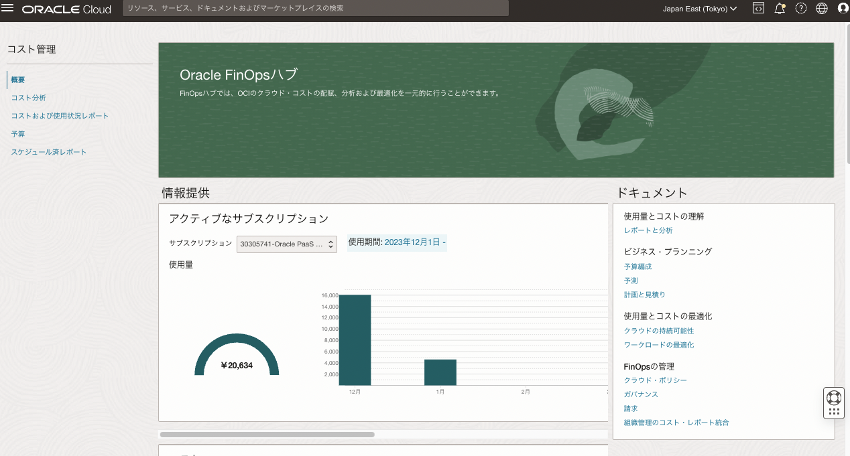The width and height of the screenshot is (850, 456).
Task: Open 組織管理のコスト・レポート統合 link
Action: [676, 423]
